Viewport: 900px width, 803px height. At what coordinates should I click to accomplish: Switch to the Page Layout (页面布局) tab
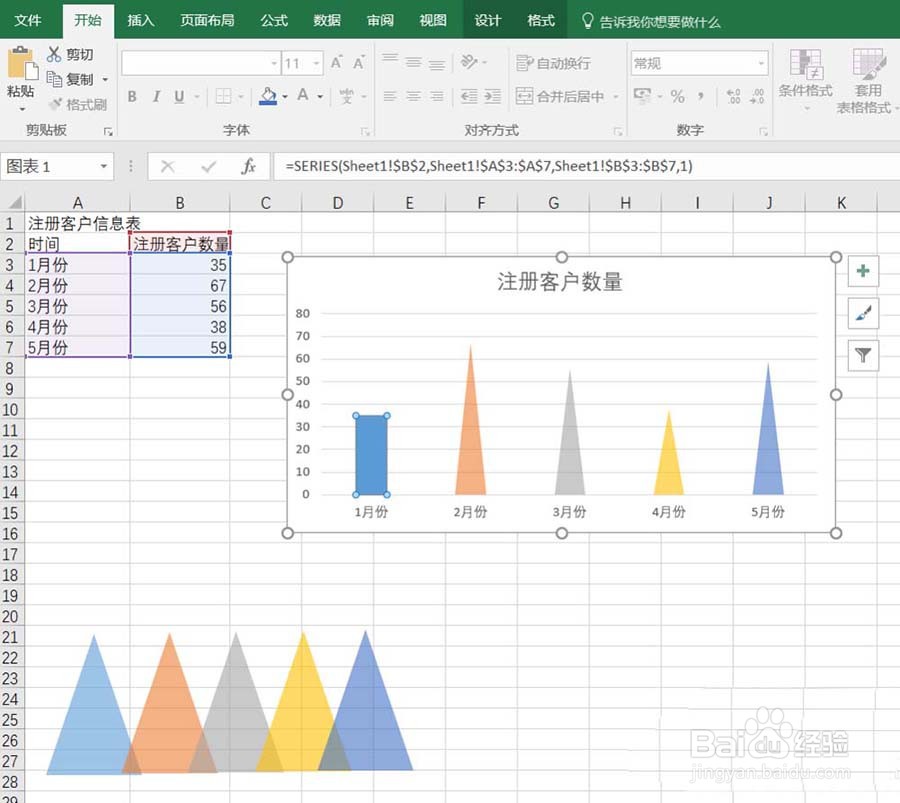[207, 21]
